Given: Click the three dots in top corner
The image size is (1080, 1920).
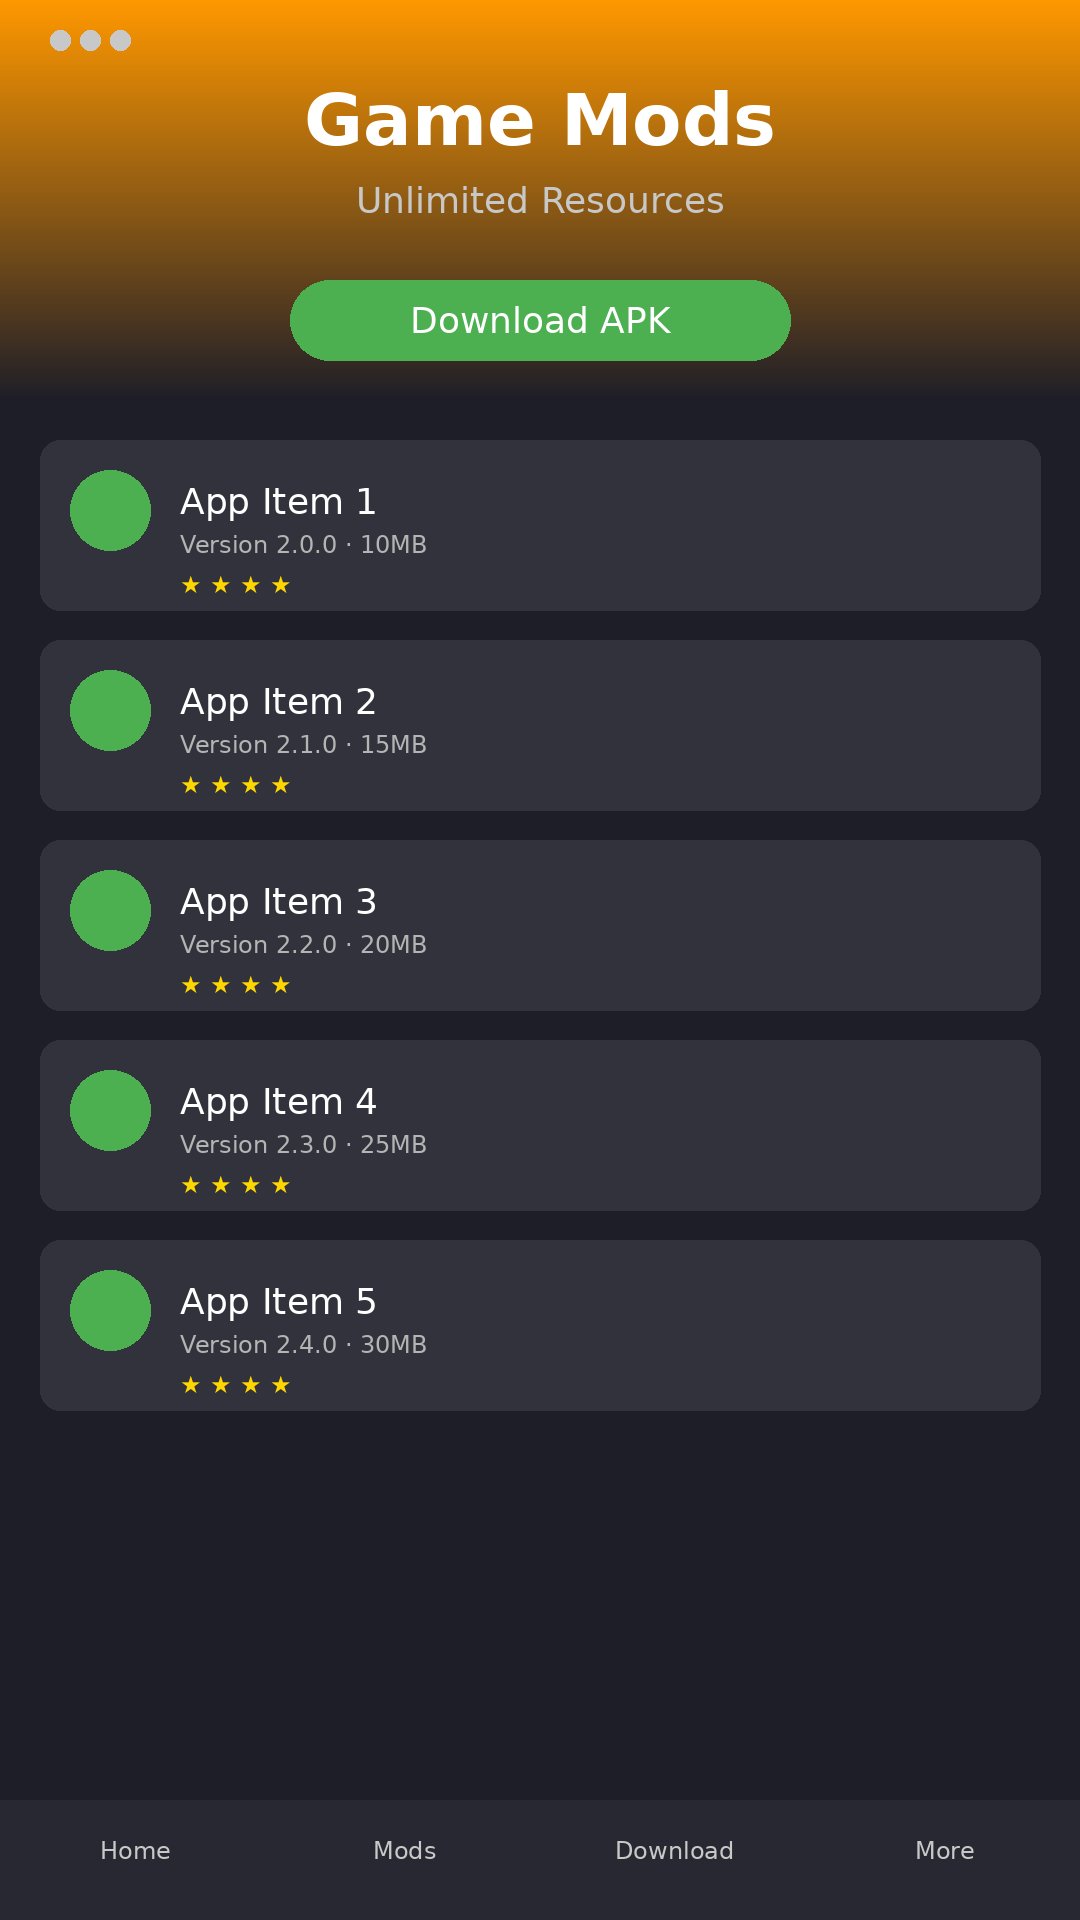Looking at the screenshot, I should (x=90, y=40).
